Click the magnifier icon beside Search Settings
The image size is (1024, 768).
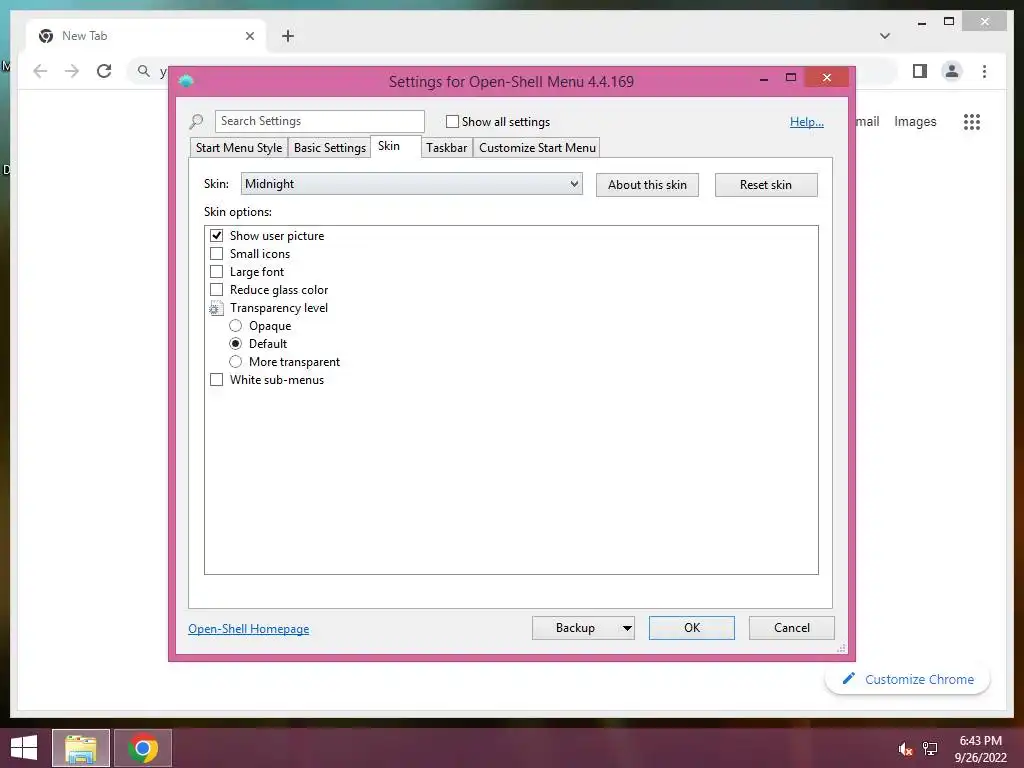(x=196, y=121)
